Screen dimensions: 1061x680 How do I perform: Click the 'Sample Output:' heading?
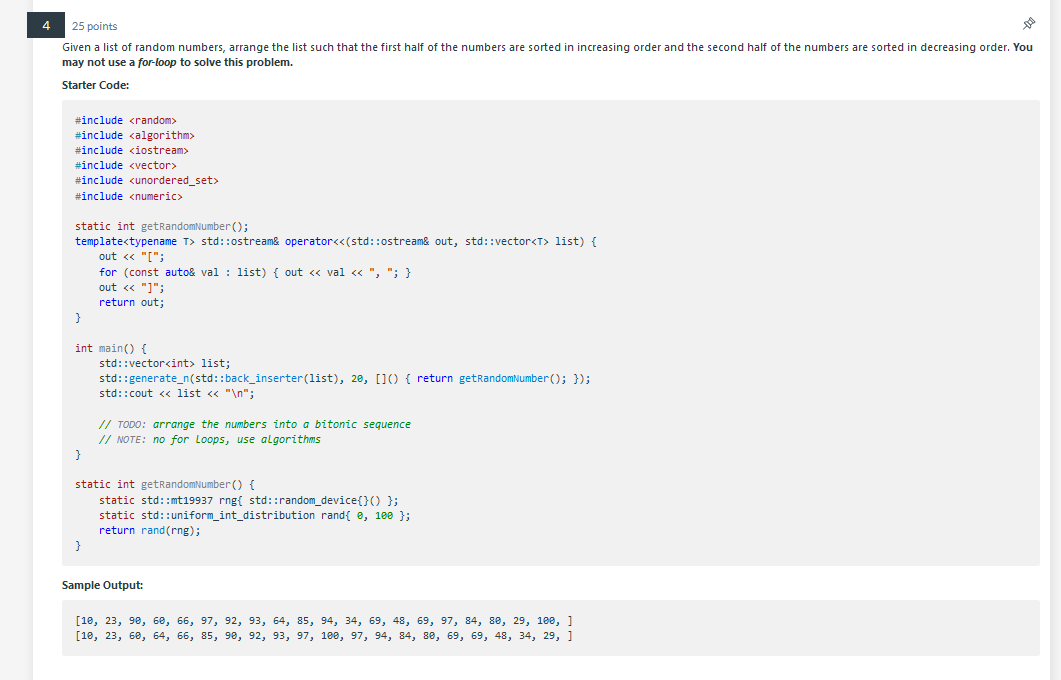103,585
